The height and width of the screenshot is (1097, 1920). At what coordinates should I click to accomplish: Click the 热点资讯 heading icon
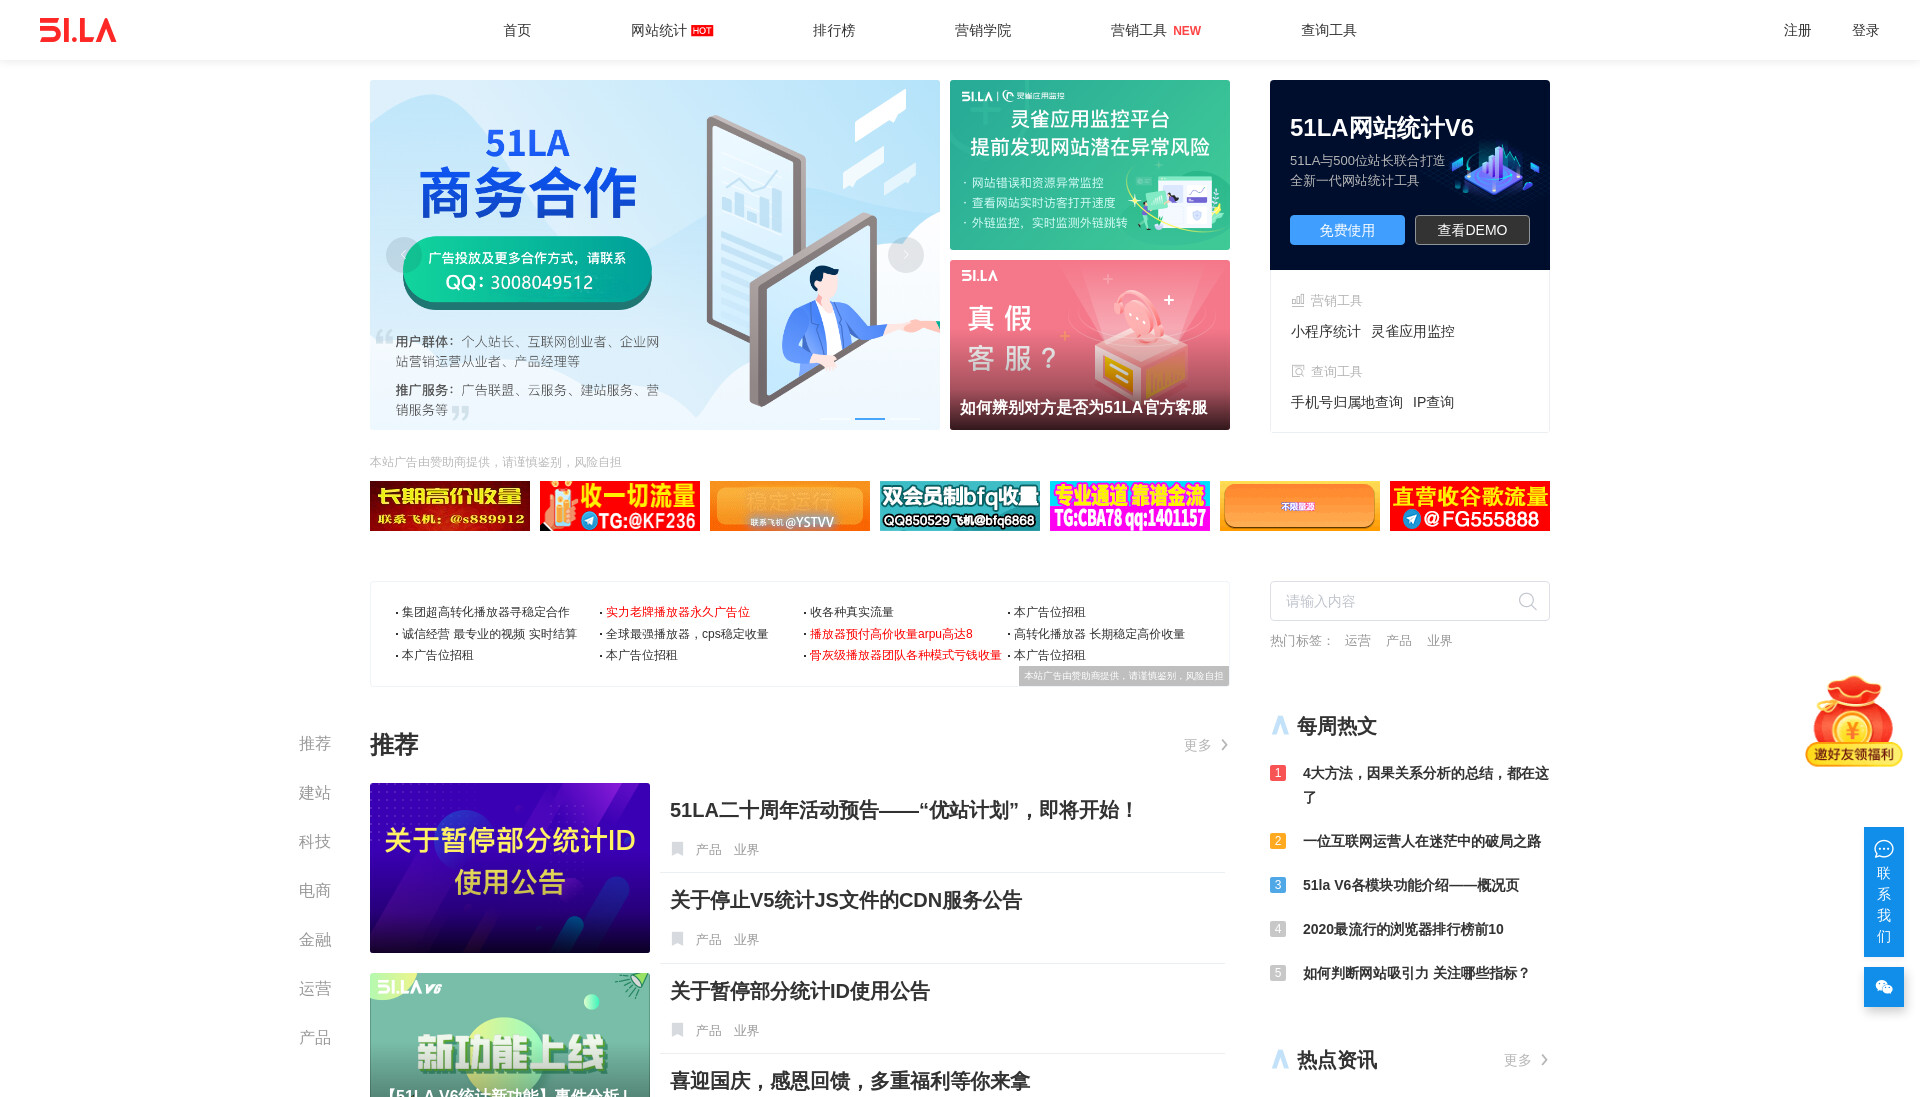click(x=1280, y=1060)
